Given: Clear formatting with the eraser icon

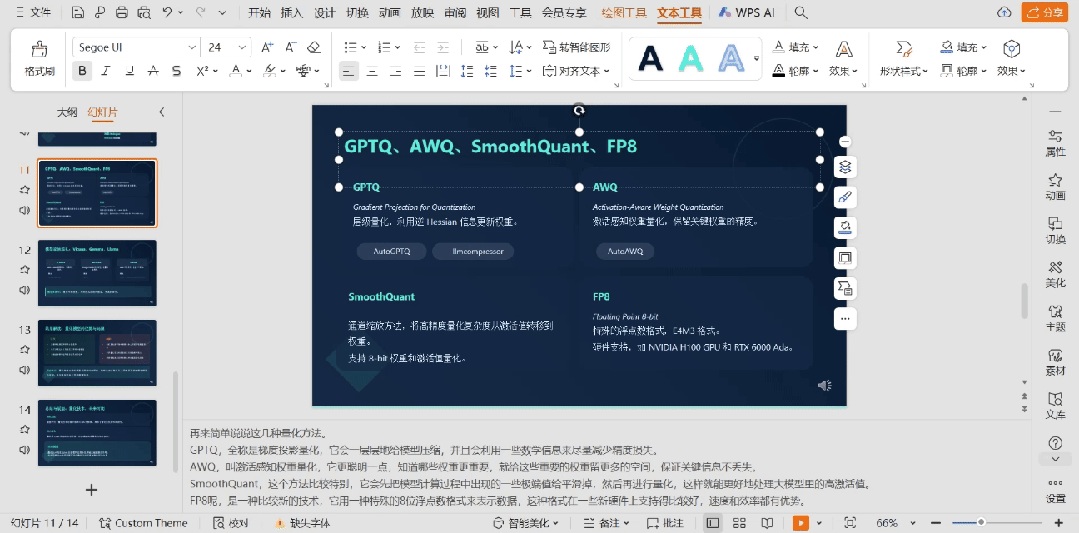Looking at the screenshot, I should pos(314,47).
